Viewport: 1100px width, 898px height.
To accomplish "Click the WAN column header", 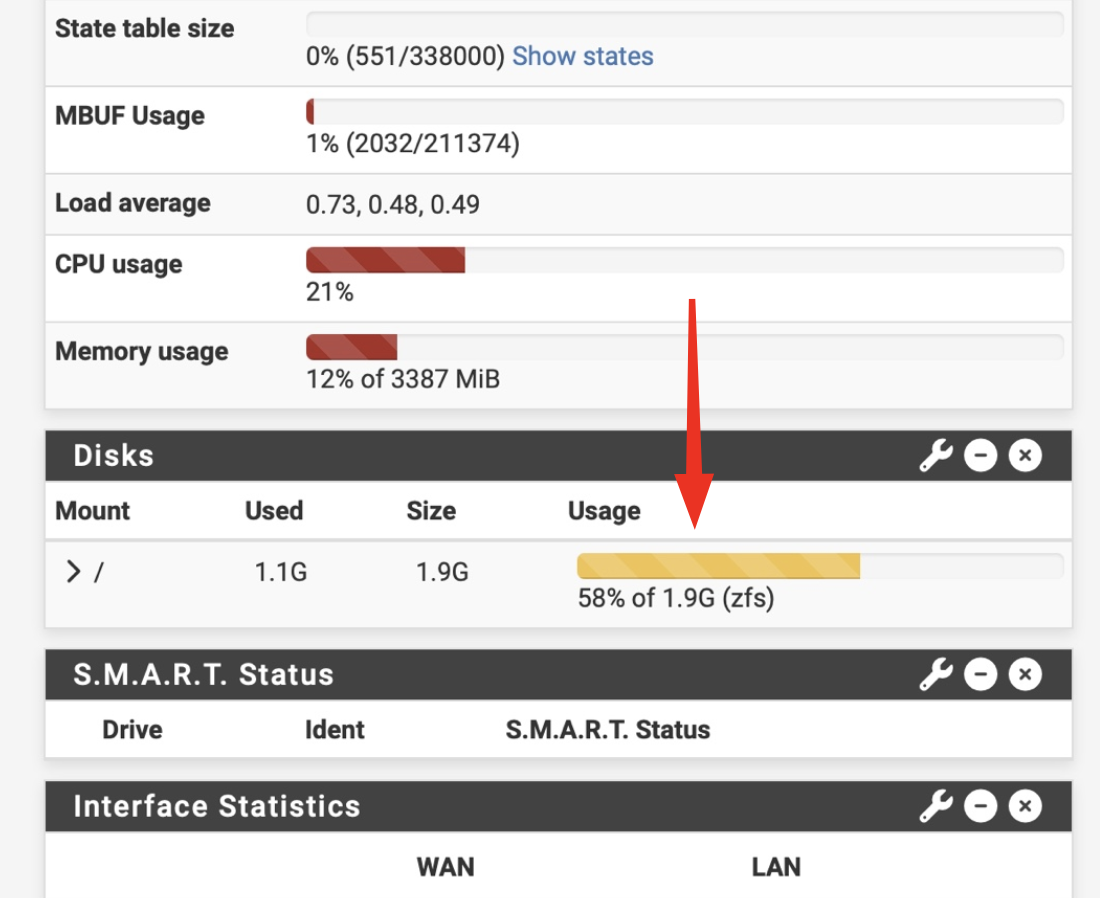I will tap(445, 866).
